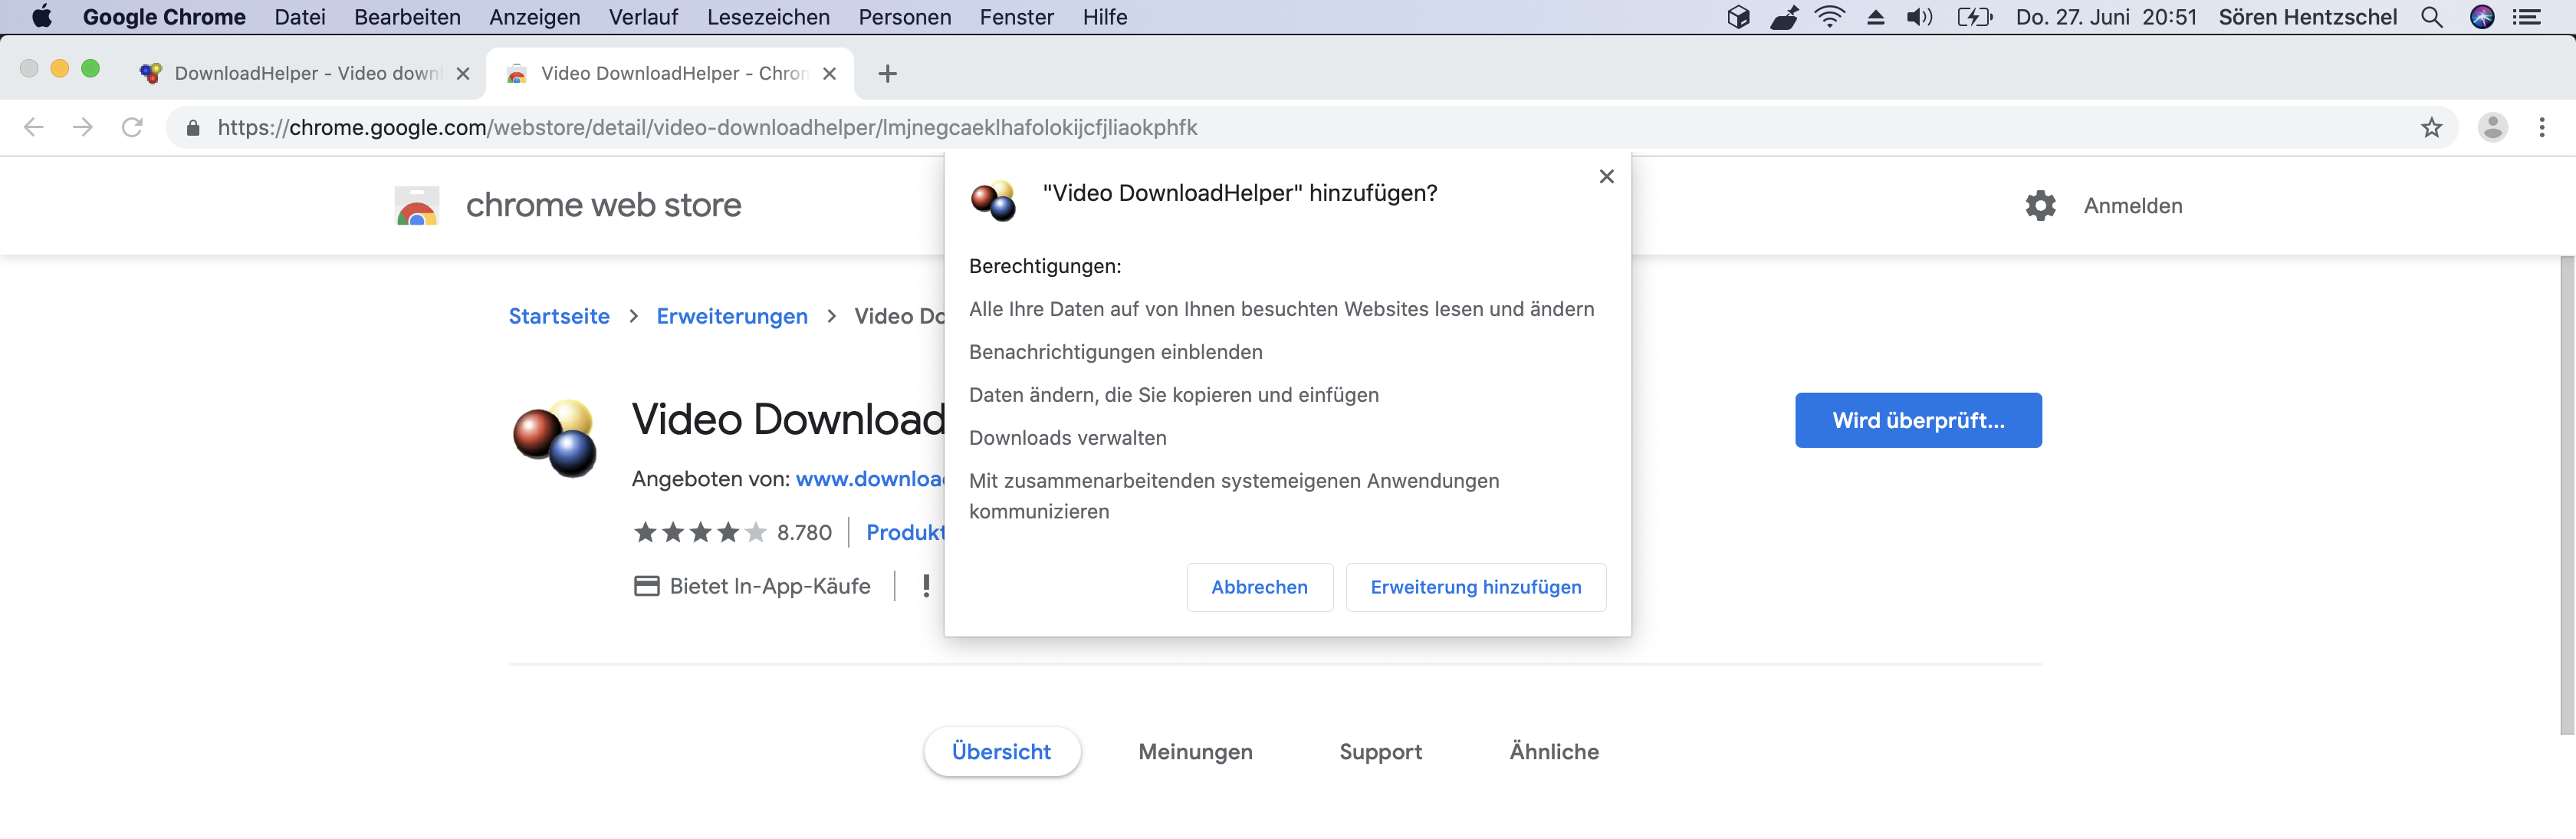Click the Spotlight search magnifier icon

[2431, 17]
